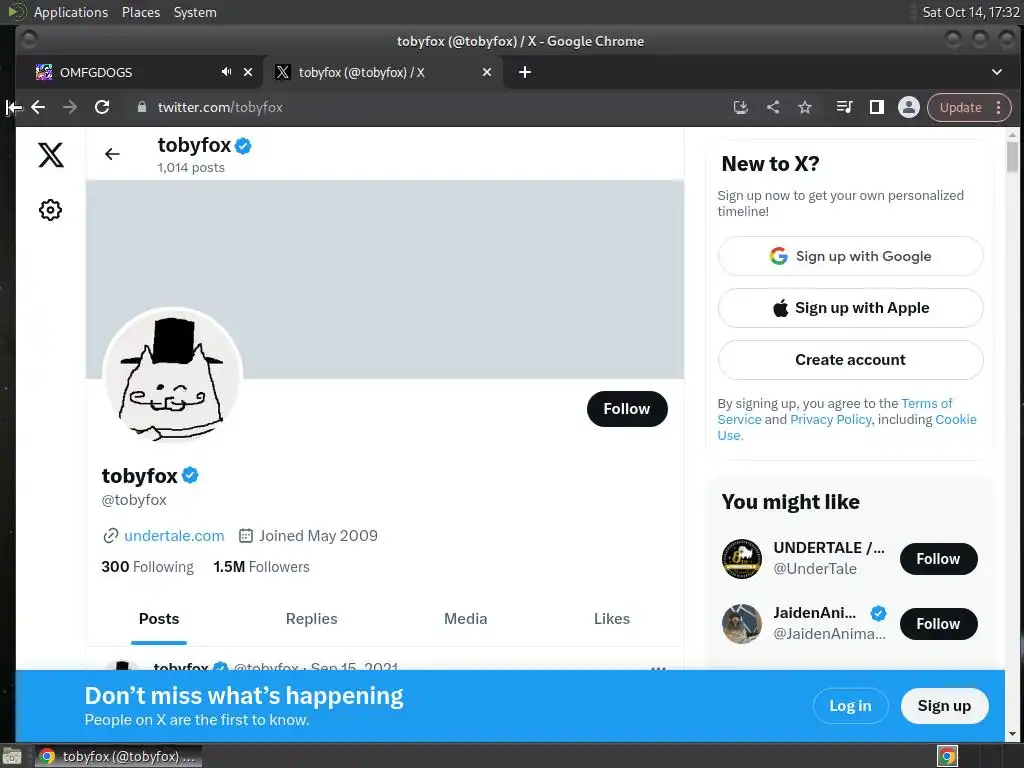Open the settings gear in X sidebar
The image size is (1024, 768).
coord(50,210)
